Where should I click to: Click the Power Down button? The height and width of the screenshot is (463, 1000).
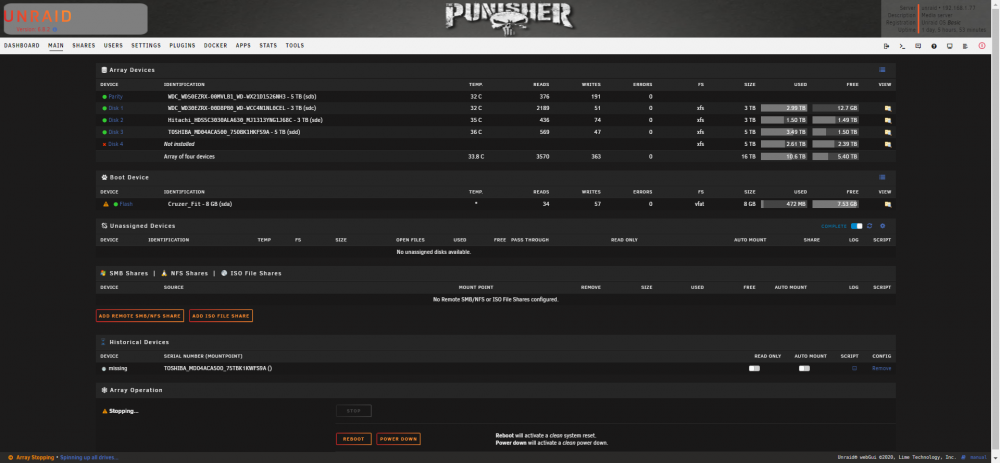pyautogui.click(x=399, y=439)
